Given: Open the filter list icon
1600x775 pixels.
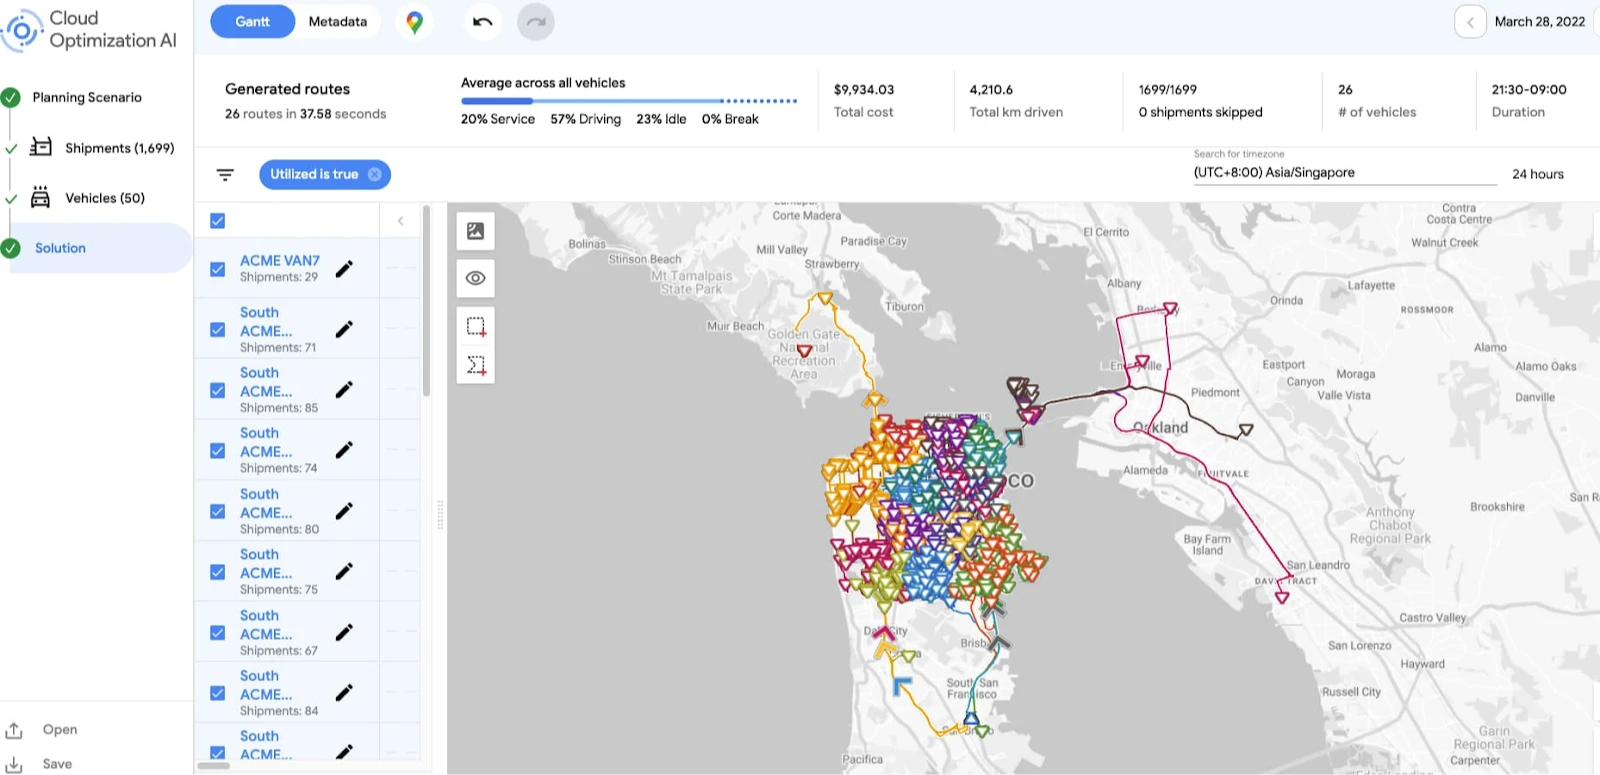Looking at the screenshot, I should pyautogui.click(x=225, y=175).
